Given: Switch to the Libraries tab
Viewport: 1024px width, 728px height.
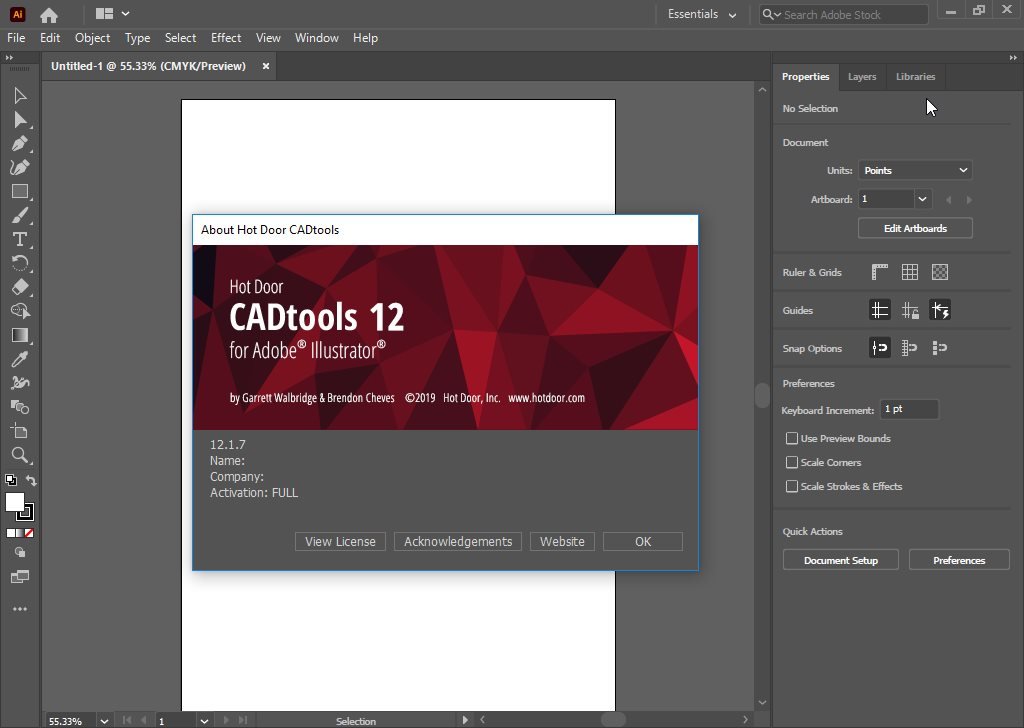Looking at the screenshot, I should pyautogui.click(x=916, y=76).
